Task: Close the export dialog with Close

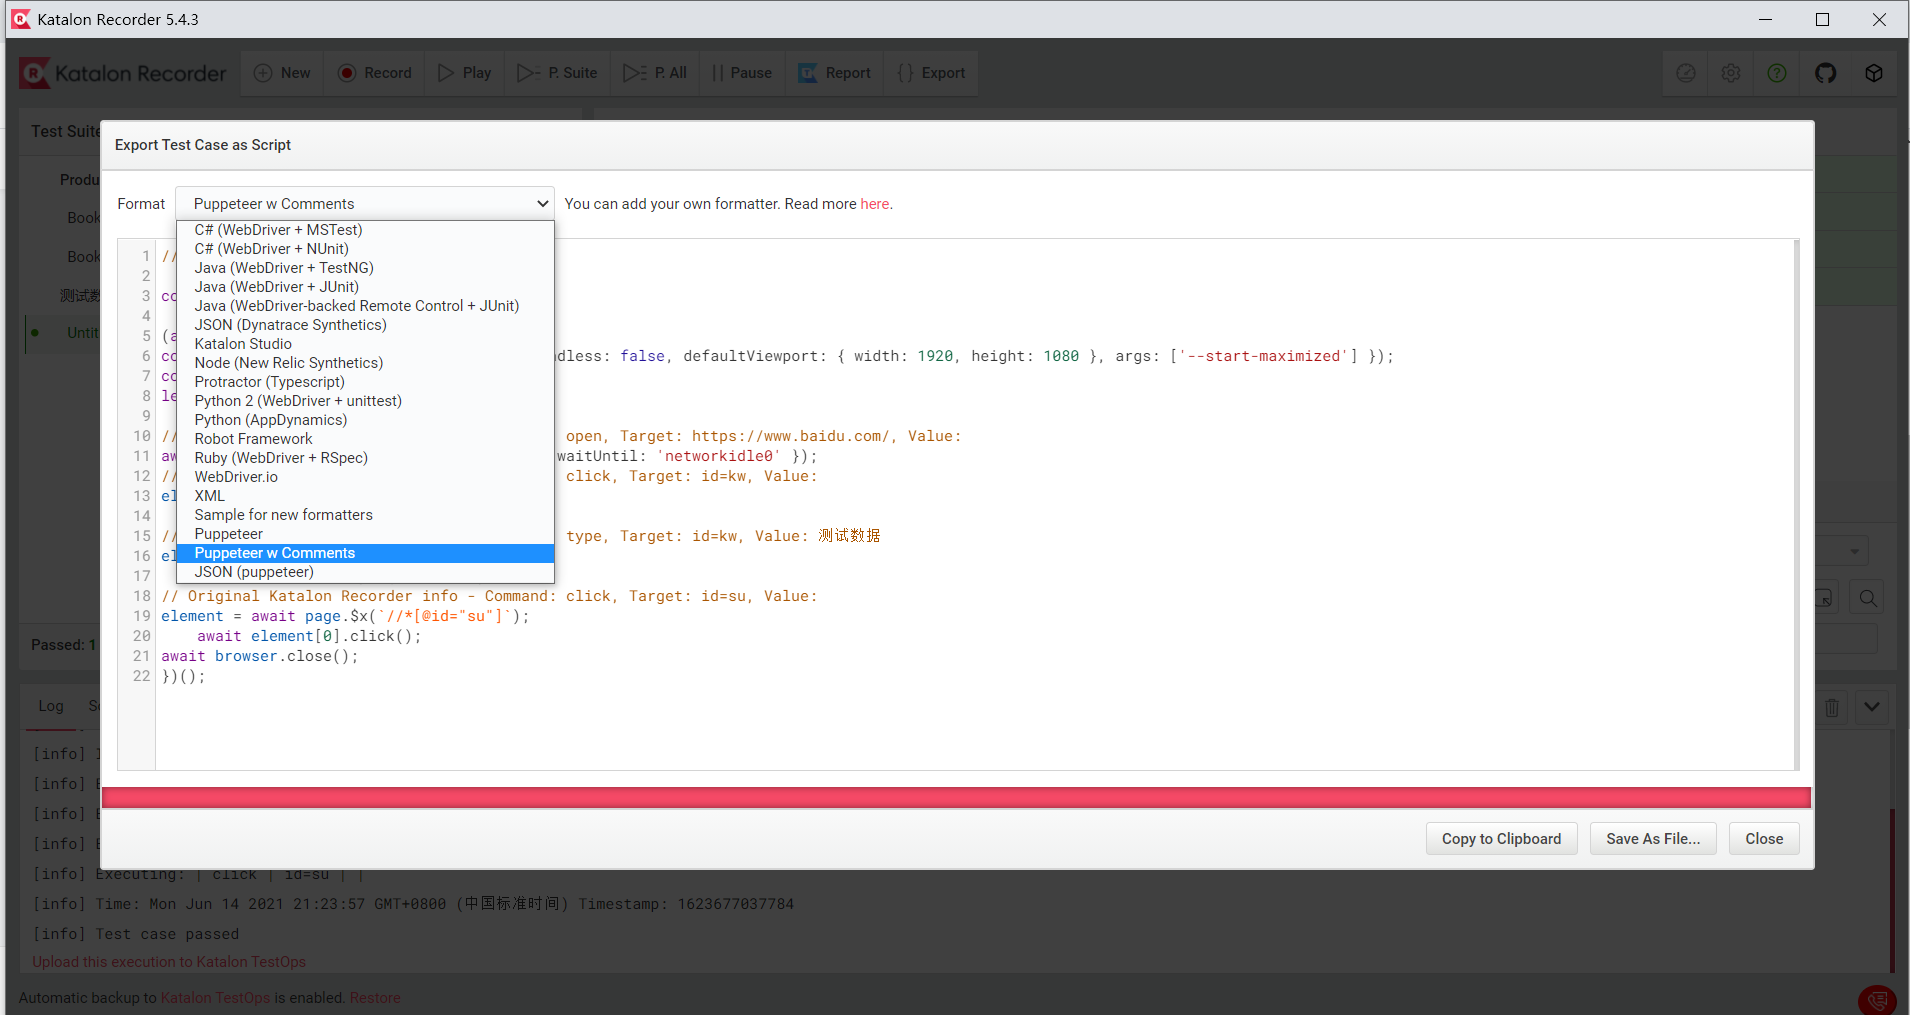Action: 1764,839
